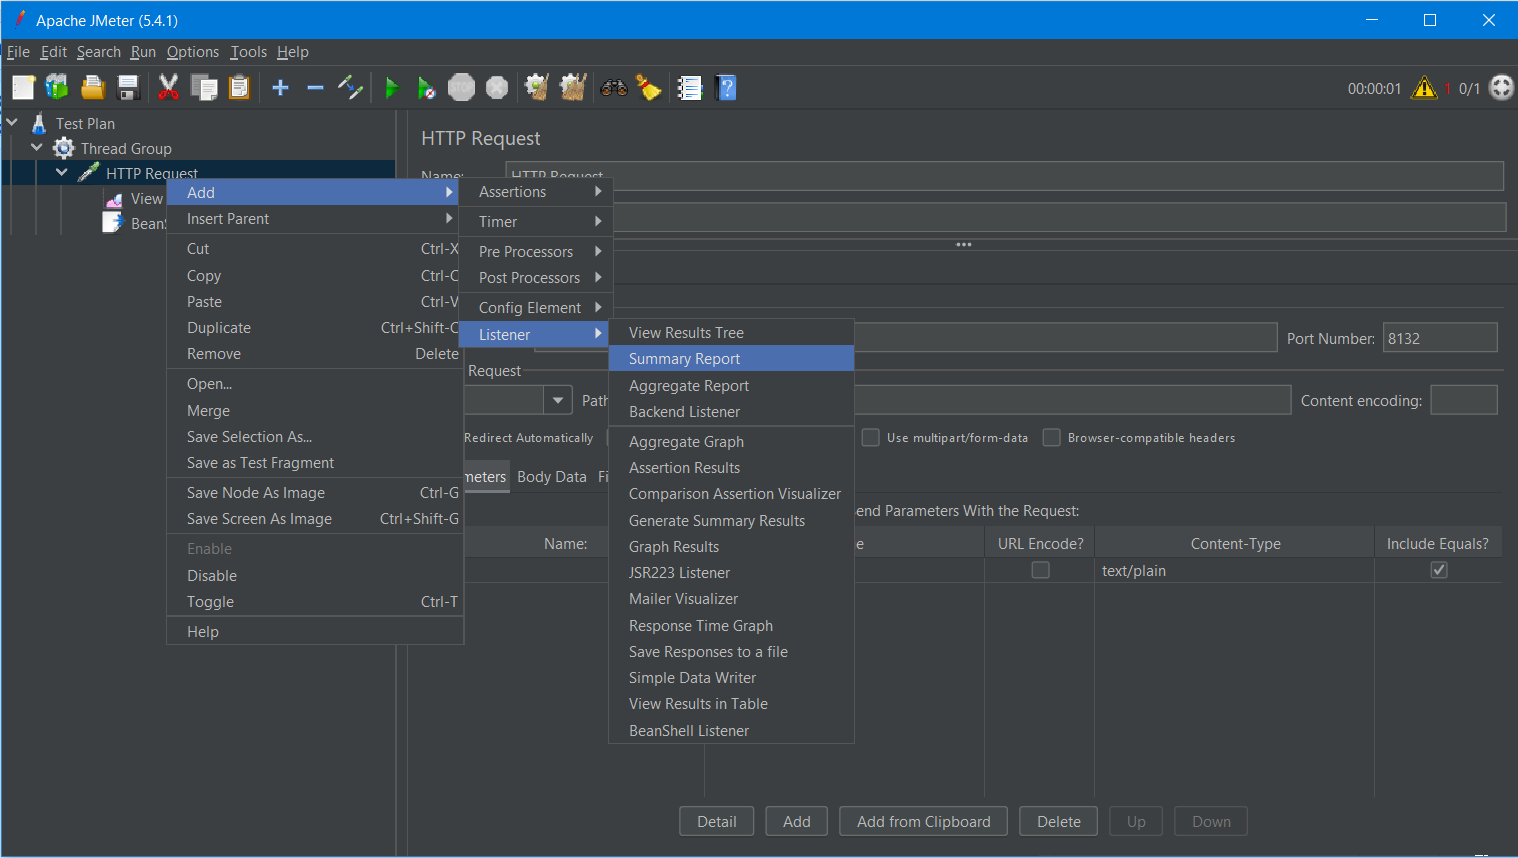Choose Disable in context menu
Image resolution: width=1518 pixels, height=858 pixels.
(314, 576)
